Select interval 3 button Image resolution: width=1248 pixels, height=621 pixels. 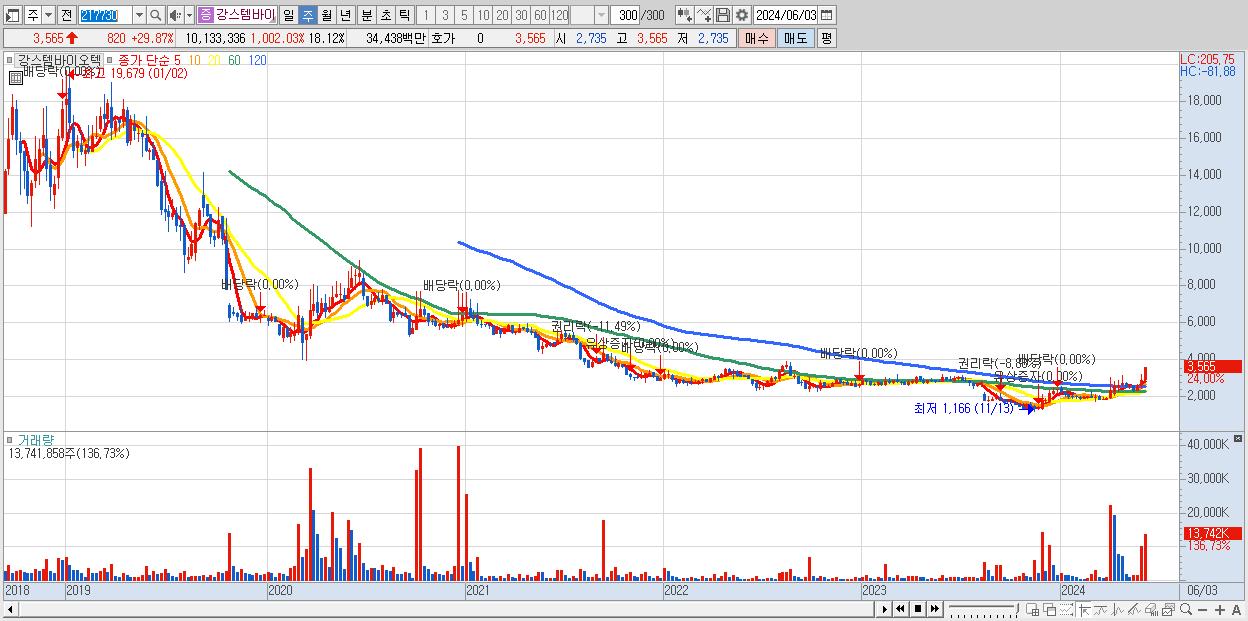coord(445,15)
